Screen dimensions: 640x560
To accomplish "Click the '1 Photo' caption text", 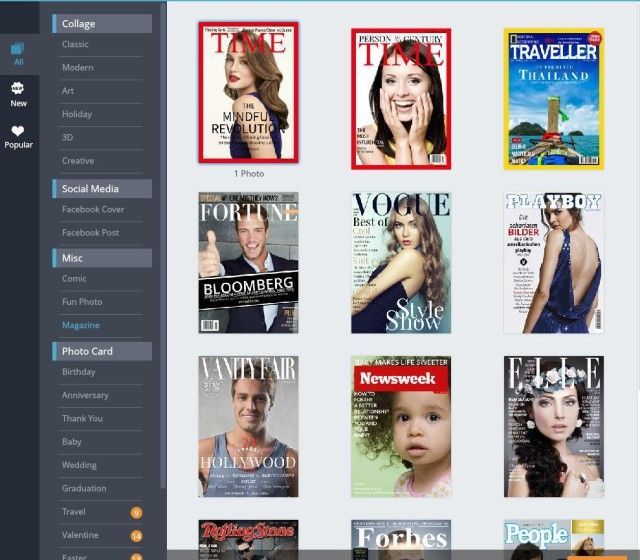I will pyautogui.click(x=249, y=173).
